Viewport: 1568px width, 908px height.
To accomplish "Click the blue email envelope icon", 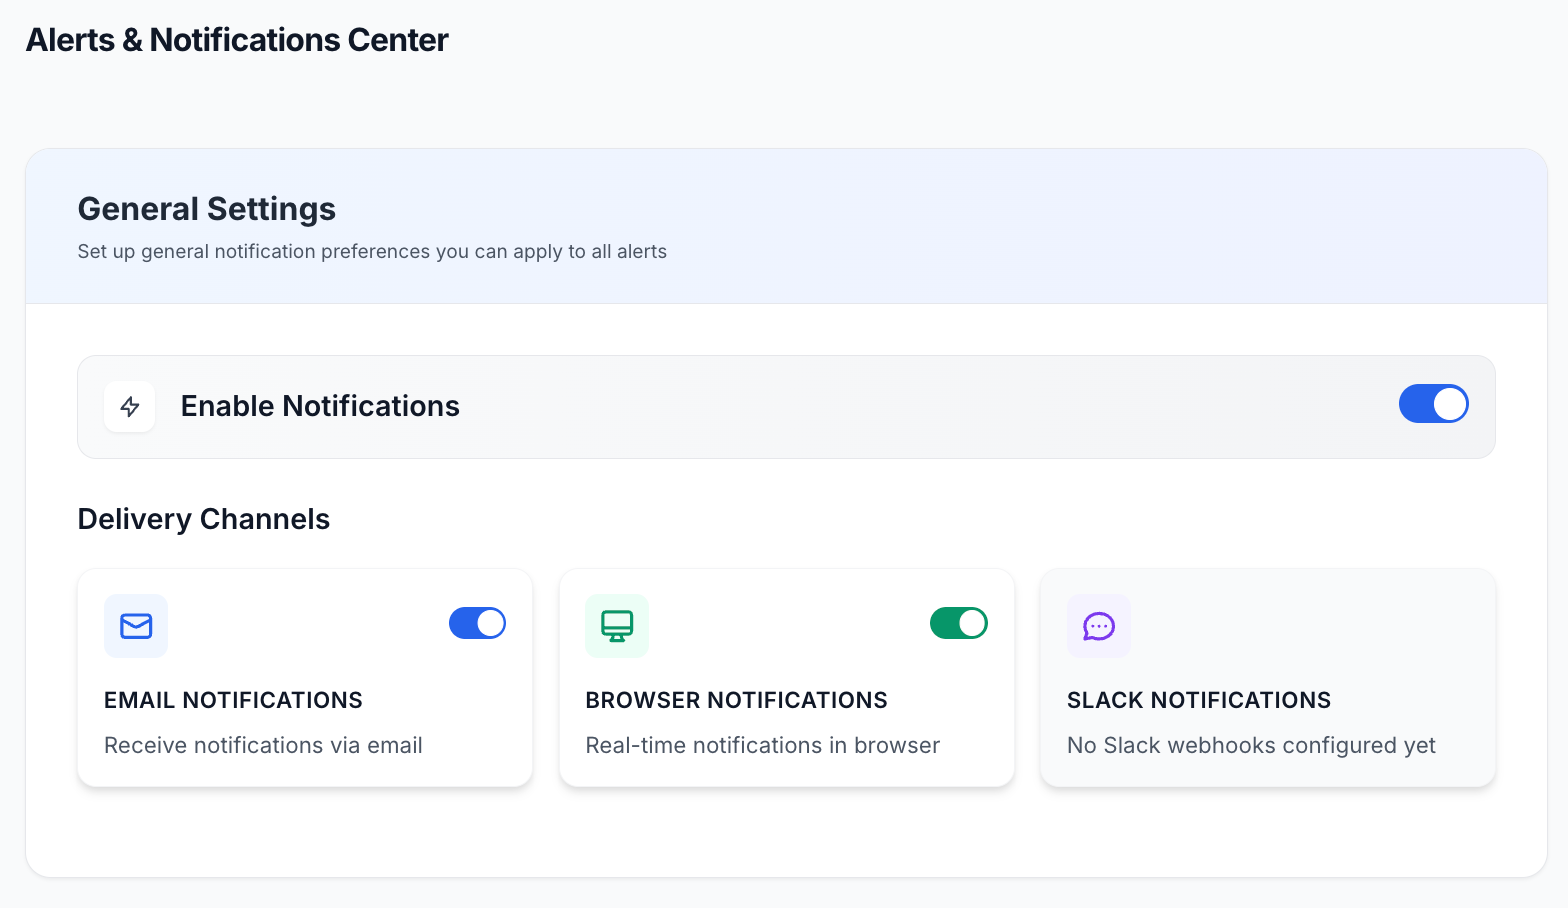I will pos(136,626).
